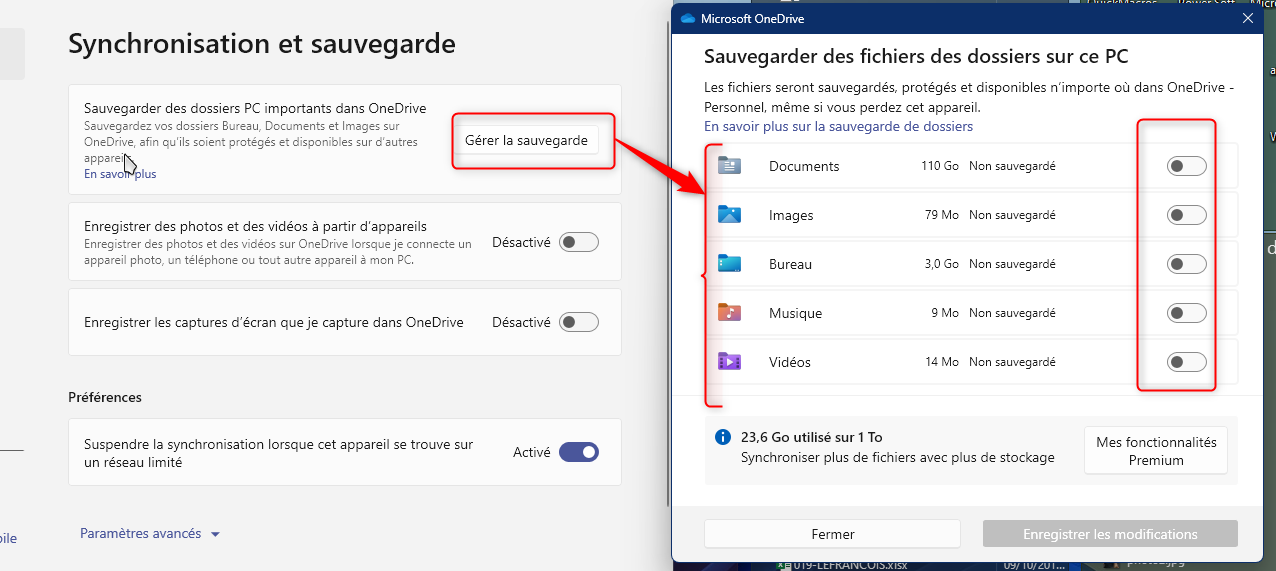
Task: Enable saving screenshots to OneDrive
Action: tap(578, 322)
